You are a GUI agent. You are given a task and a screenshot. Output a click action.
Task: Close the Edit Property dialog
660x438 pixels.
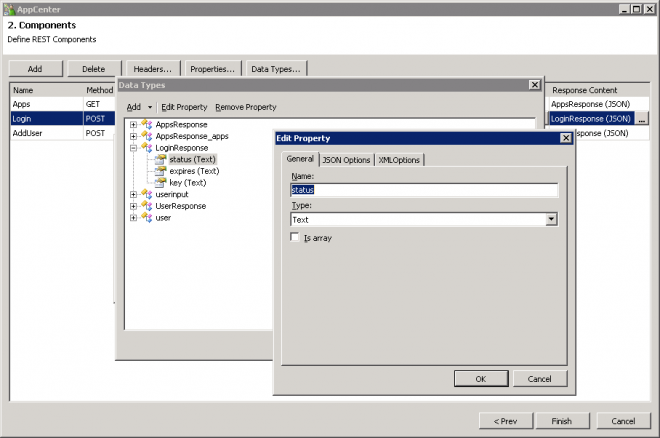(566, 138)
